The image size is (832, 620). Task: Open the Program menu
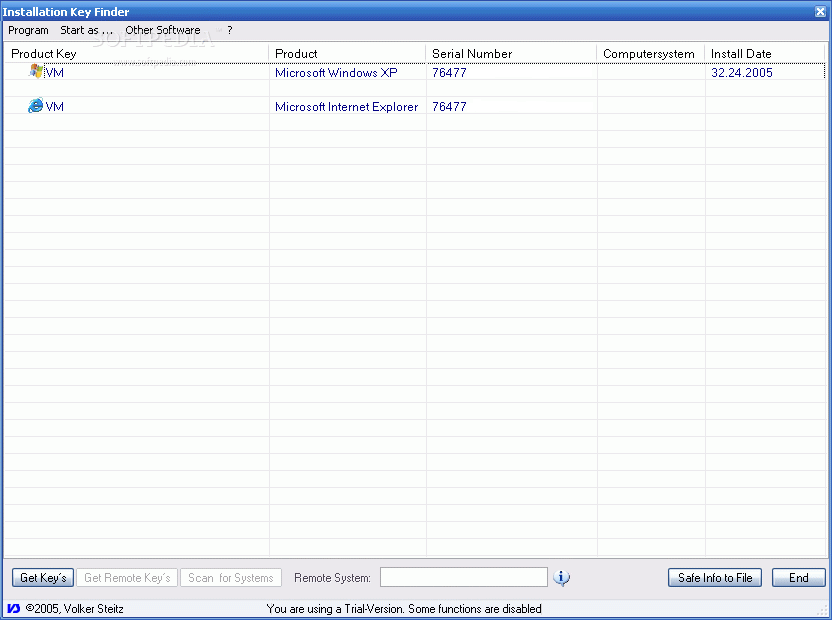28,30
